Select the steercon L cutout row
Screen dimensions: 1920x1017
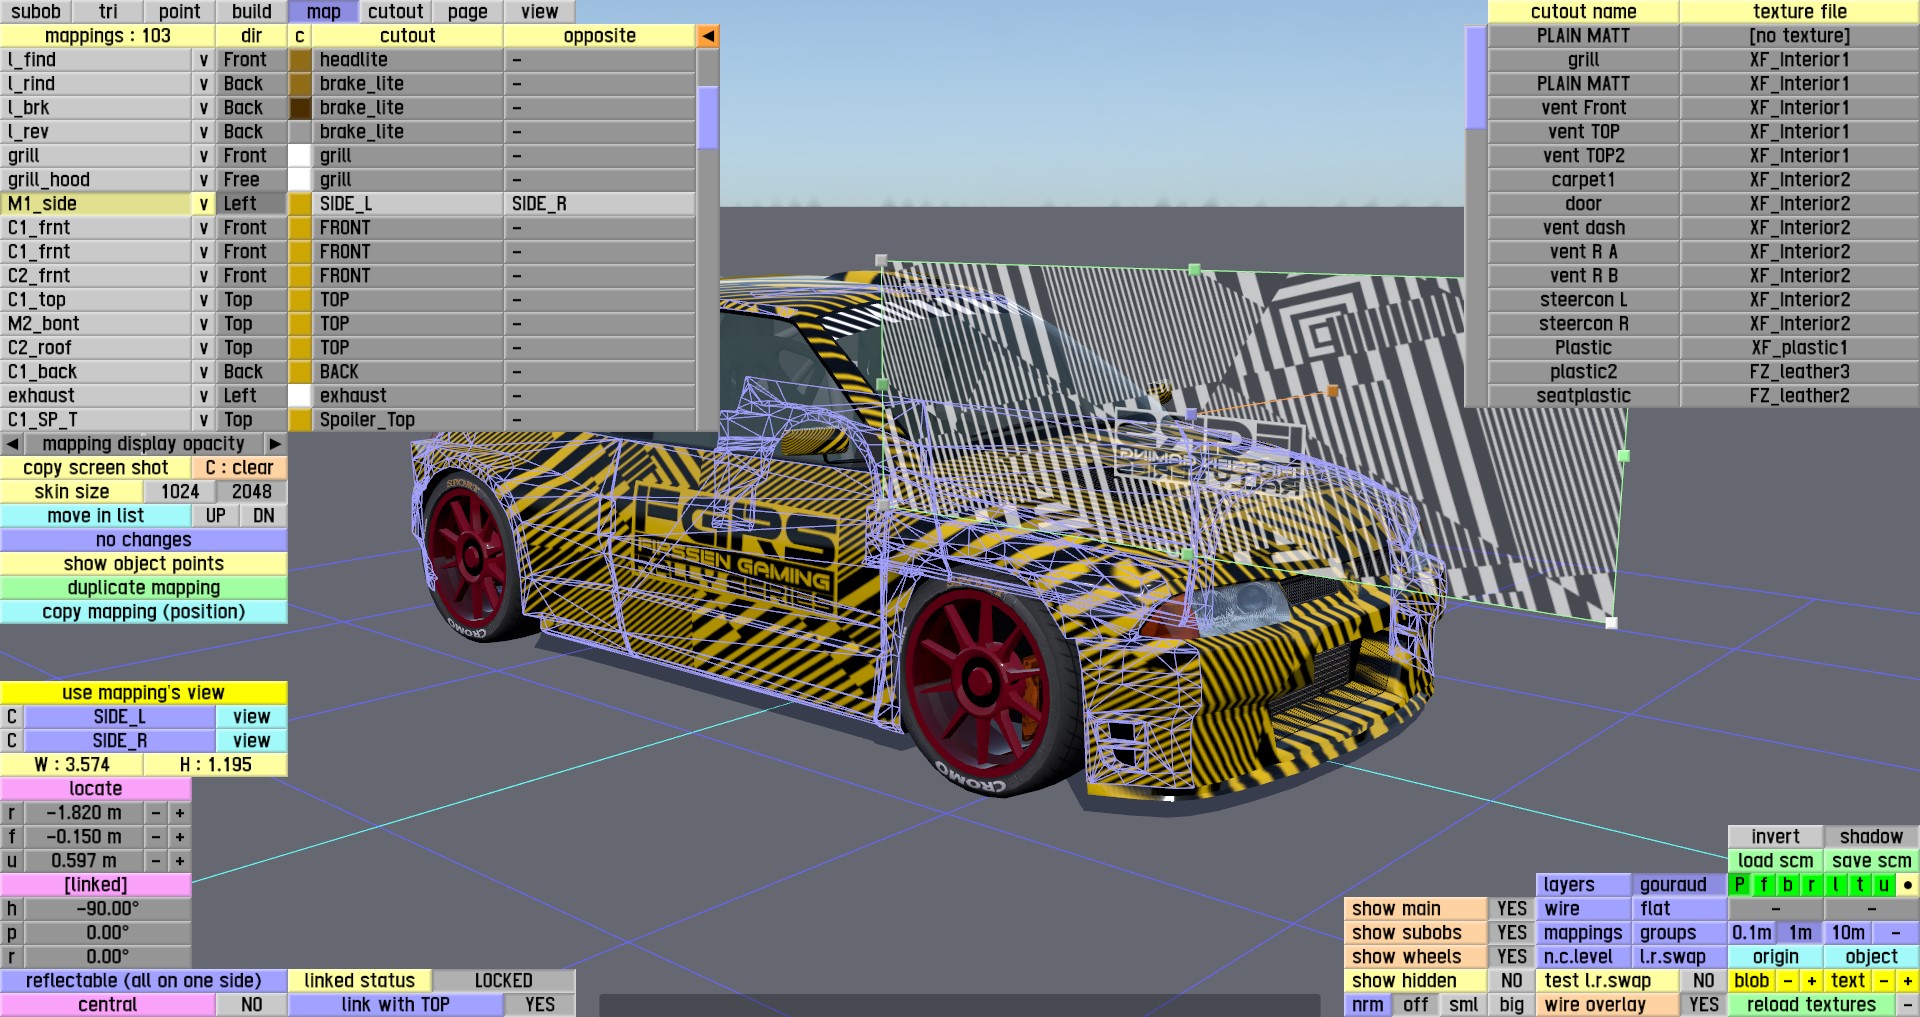pos(1584,300)
